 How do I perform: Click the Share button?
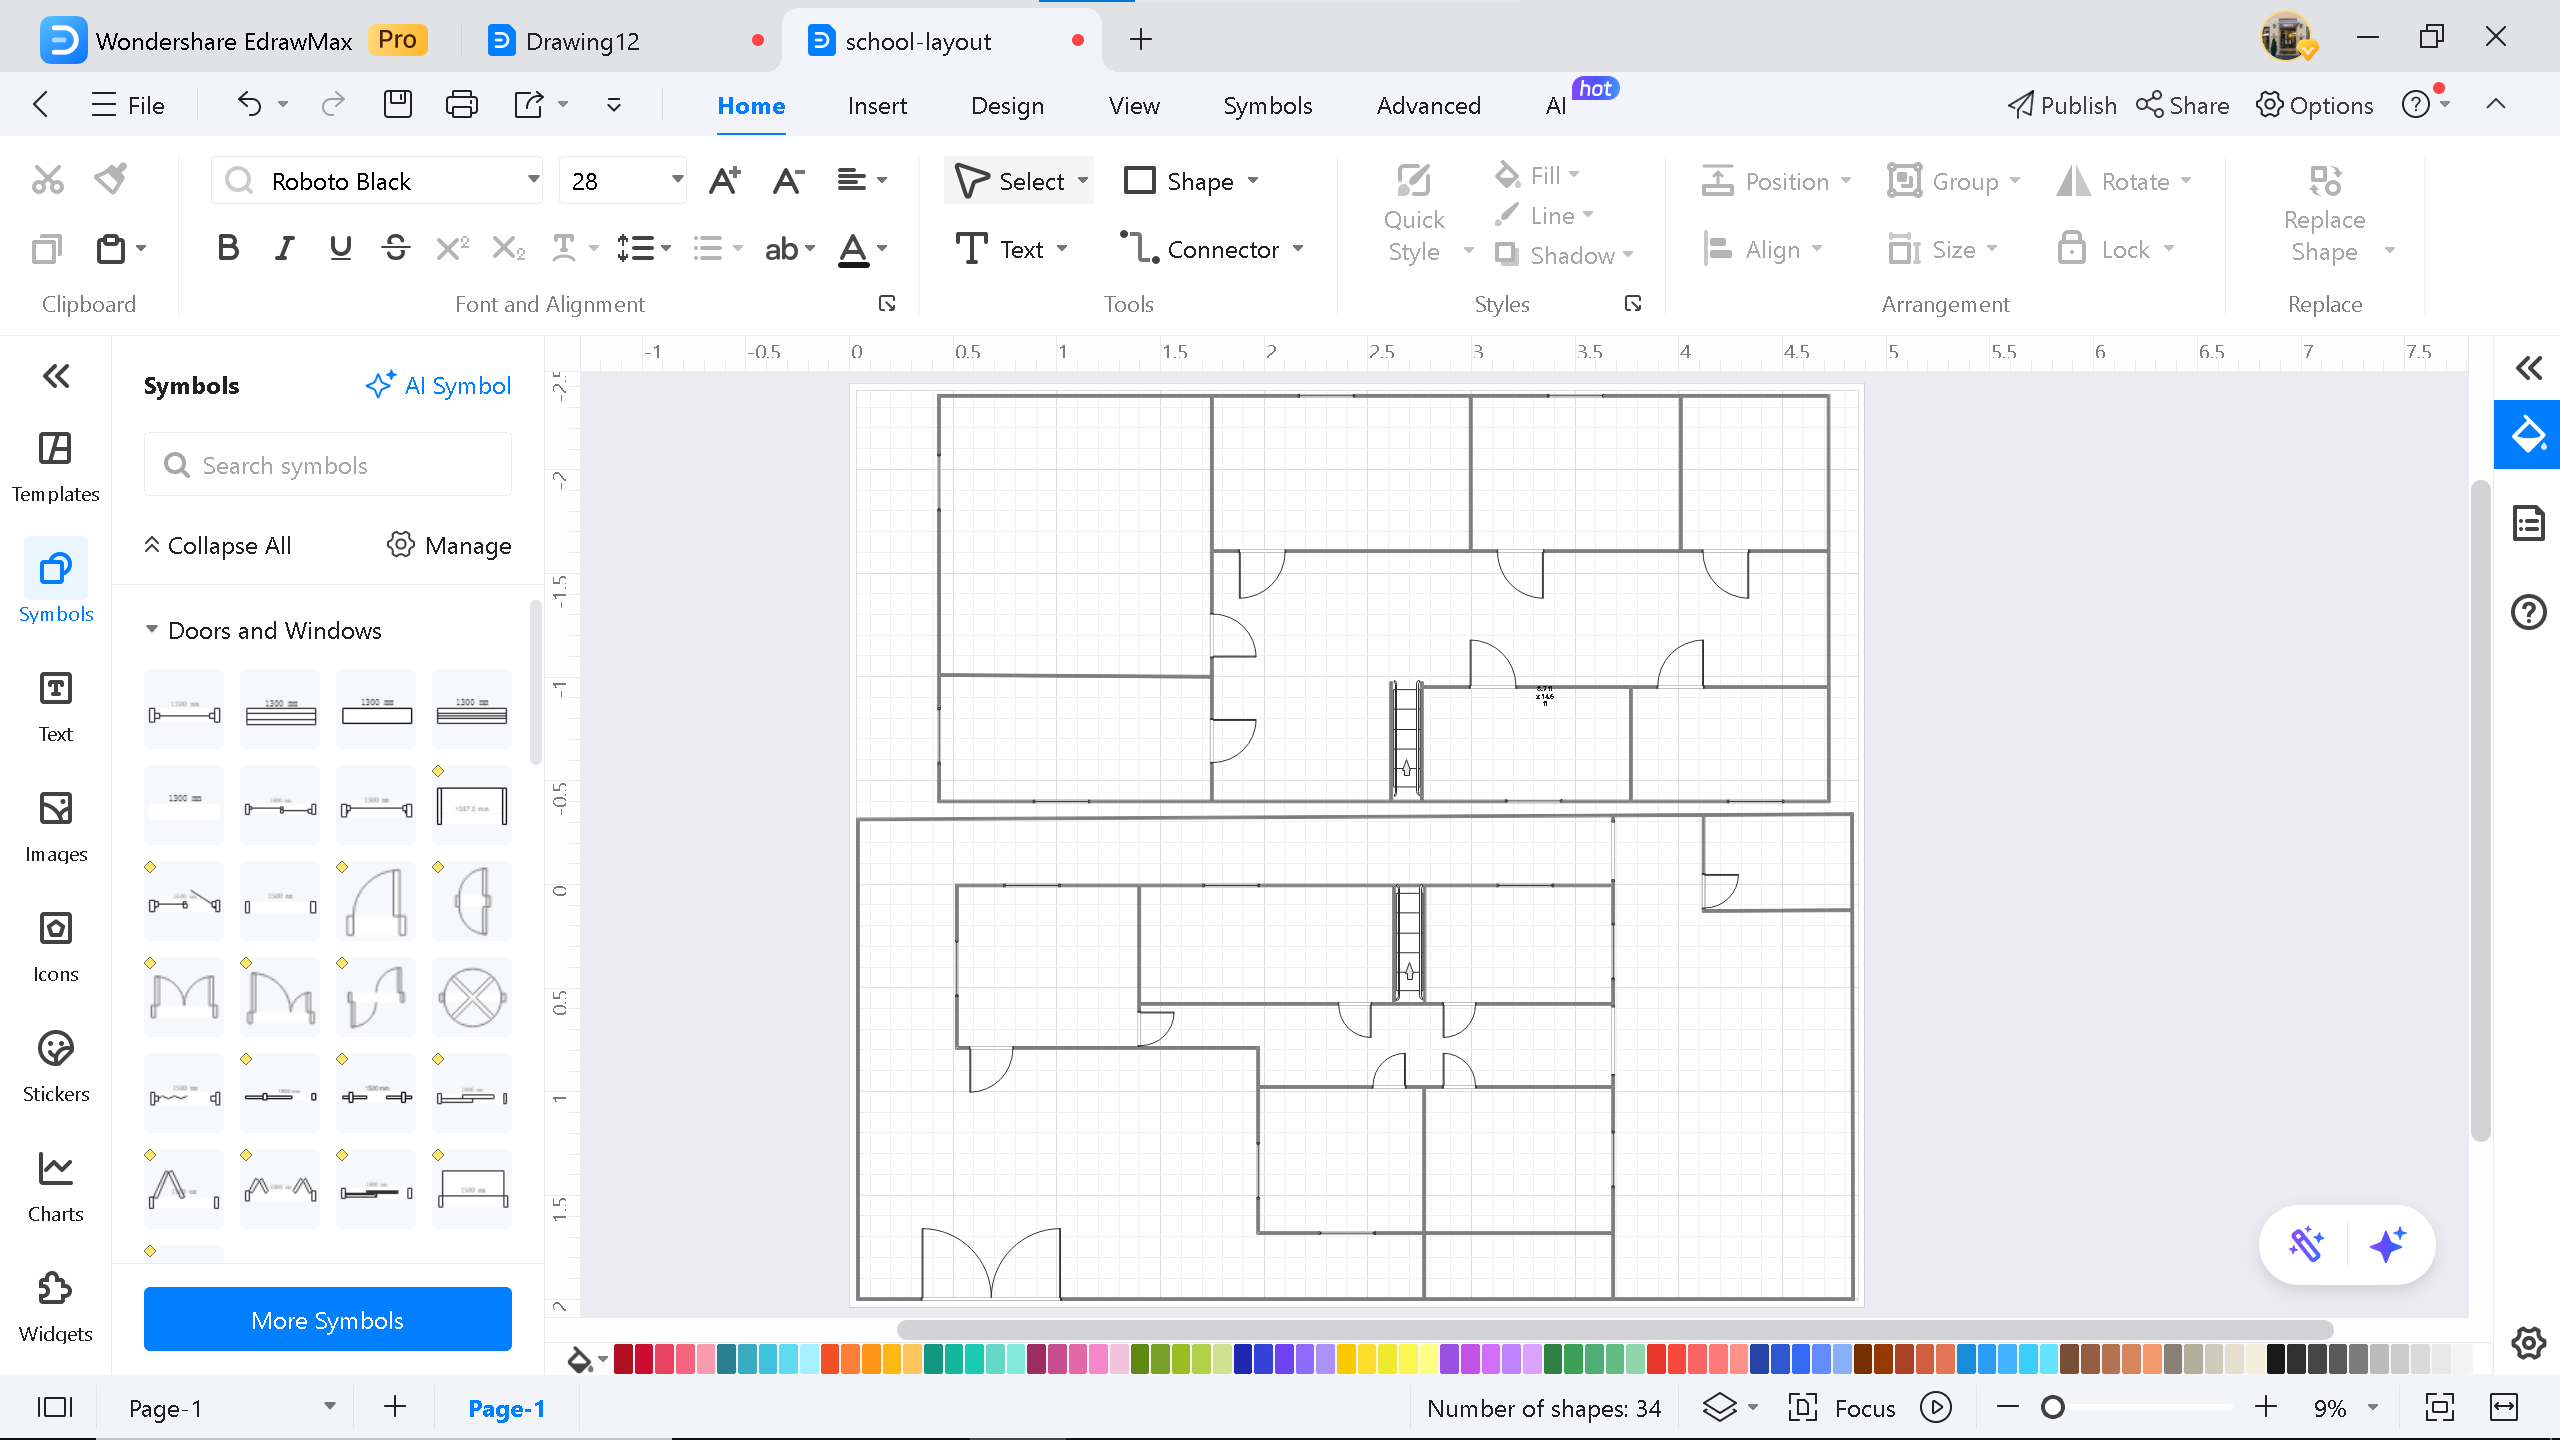tap(2183, 105)
